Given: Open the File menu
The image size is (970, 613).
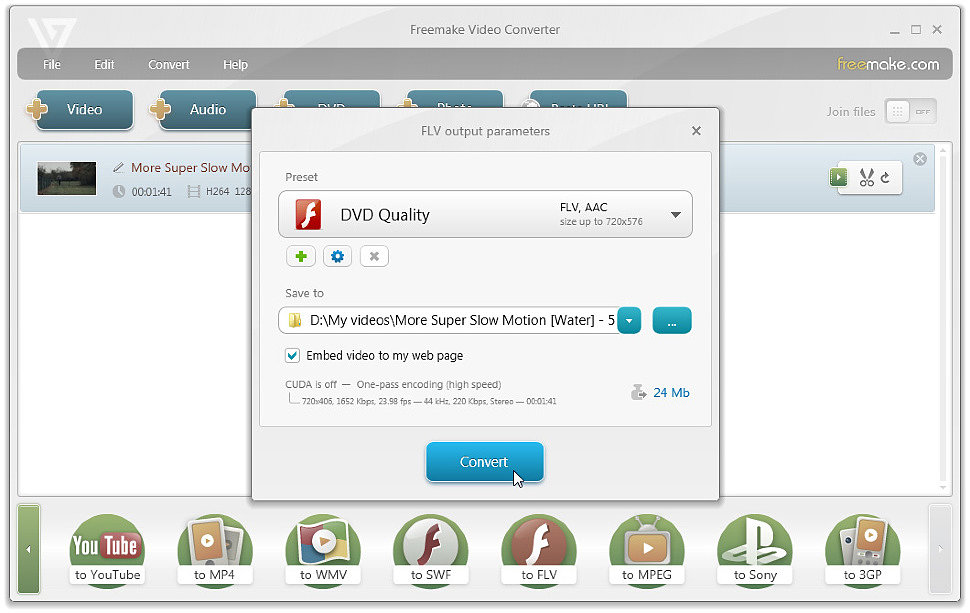Looking at the screenshot, I should pos(52,64).
